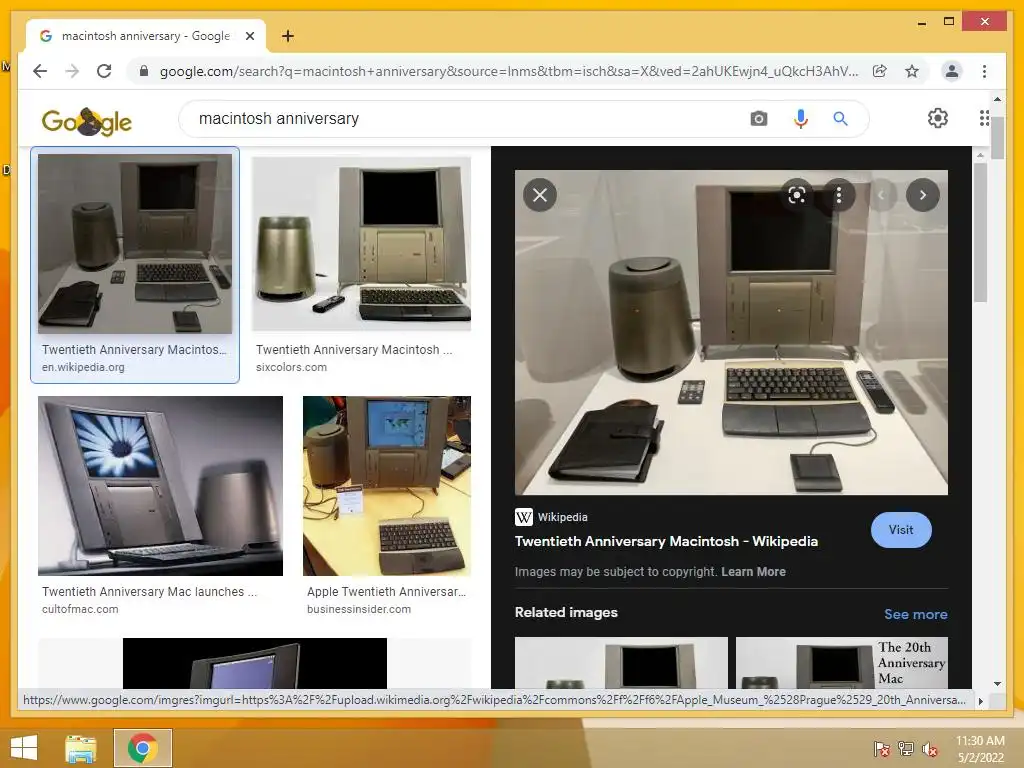
Task: Open Action Center flag in tray
Action: [x=882, y=749]
